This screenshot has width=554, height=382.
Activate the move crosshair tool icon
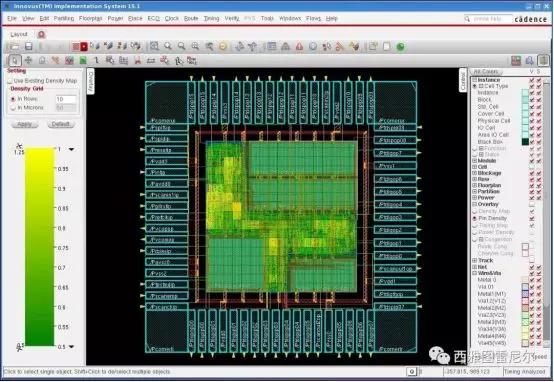[x=28, y=61]
